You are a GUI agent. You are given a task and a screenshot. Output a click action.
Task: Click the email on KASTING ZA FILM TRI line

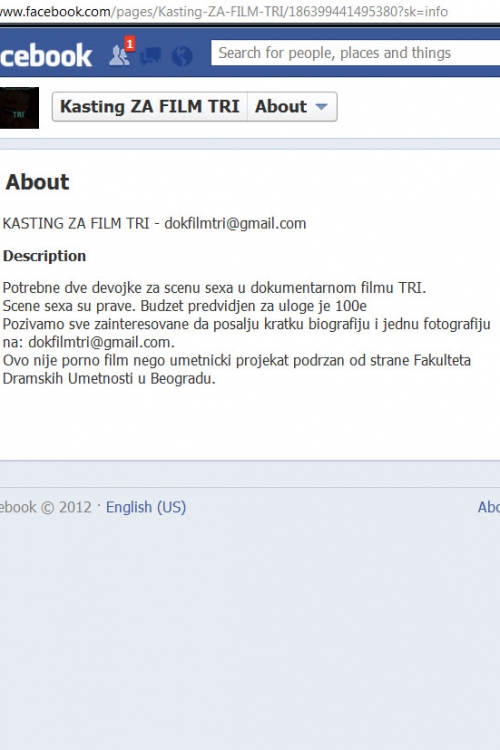(x=235, y=223)
